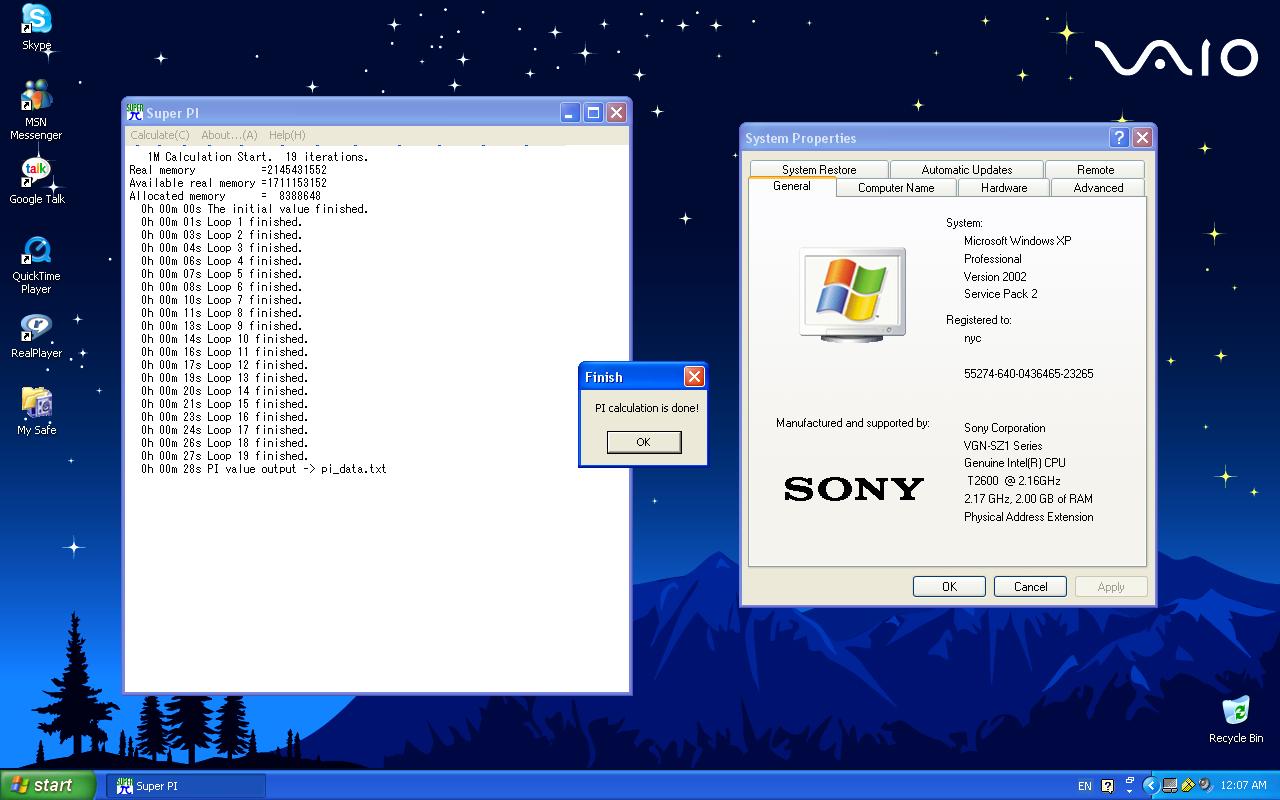The image size is (1280, 800).
Task: Close the Finish dialog with X
Action: [x=694, y=376]
